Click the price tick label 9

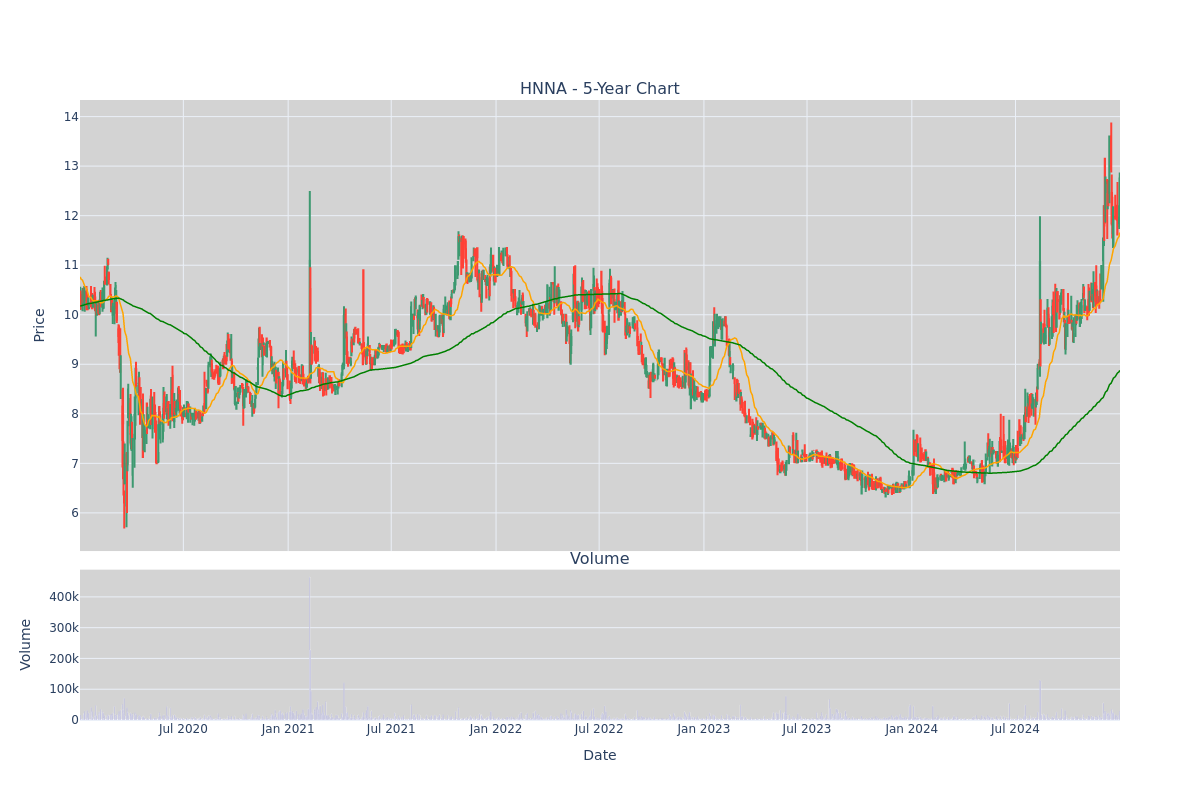[74, 364]
